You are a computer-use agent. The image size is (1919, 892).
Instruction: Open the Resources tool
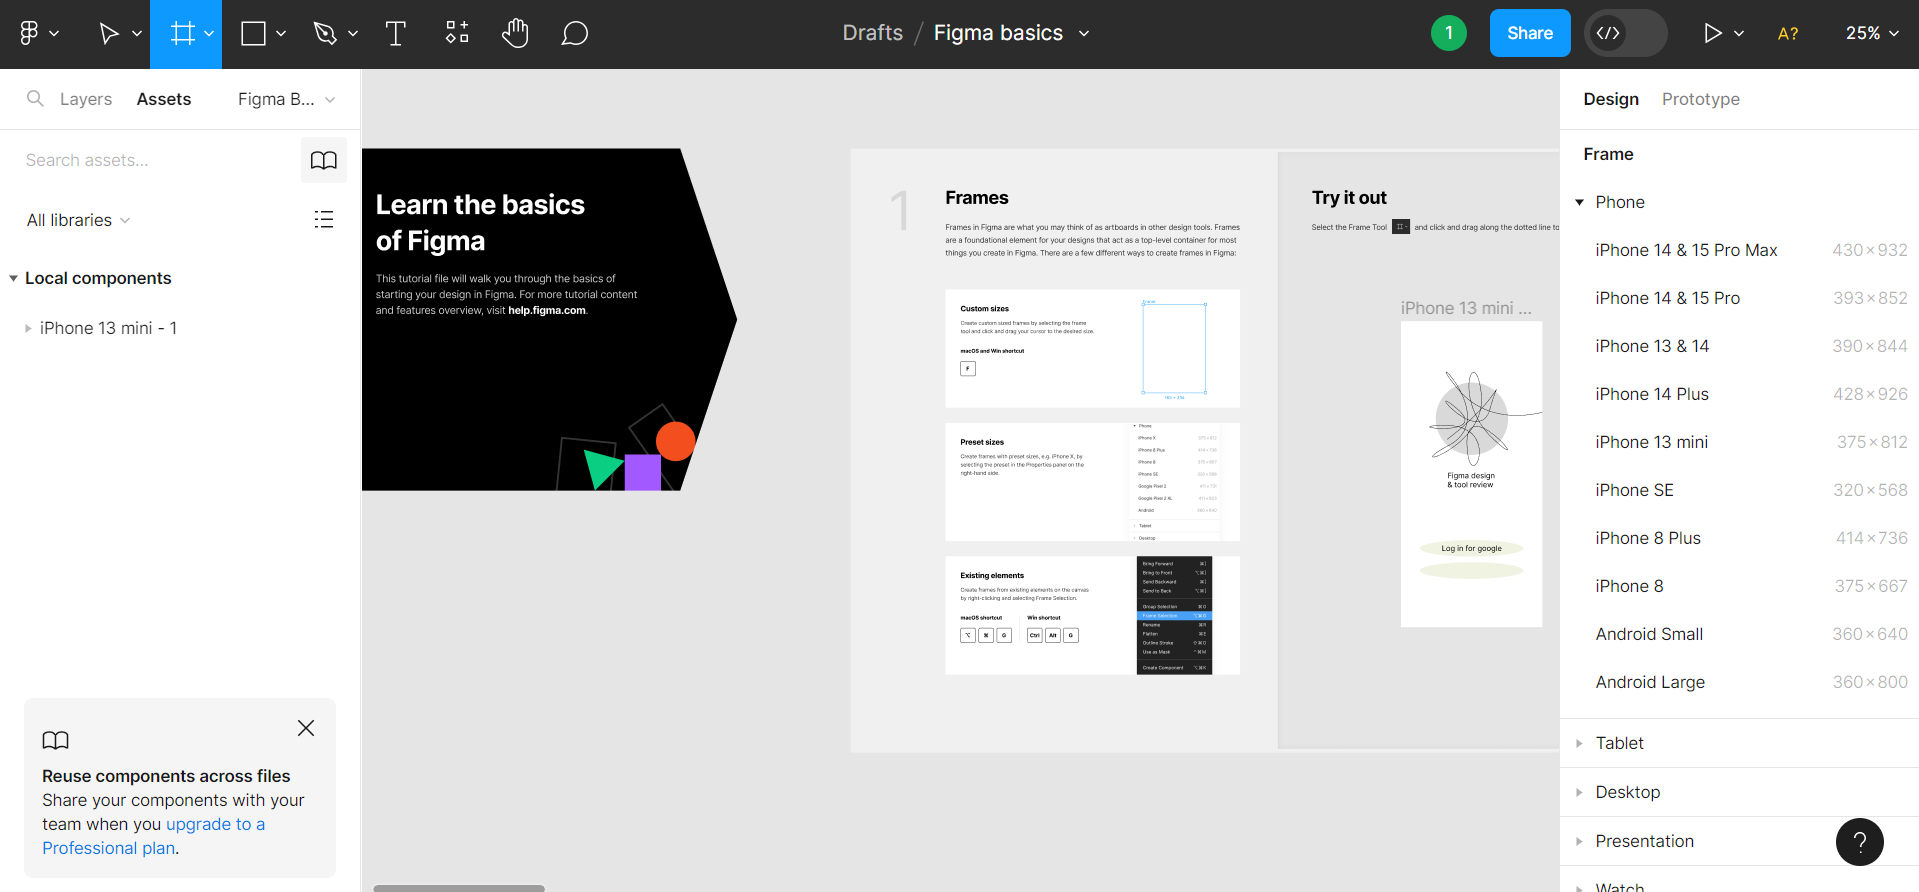tap(457, 34)
